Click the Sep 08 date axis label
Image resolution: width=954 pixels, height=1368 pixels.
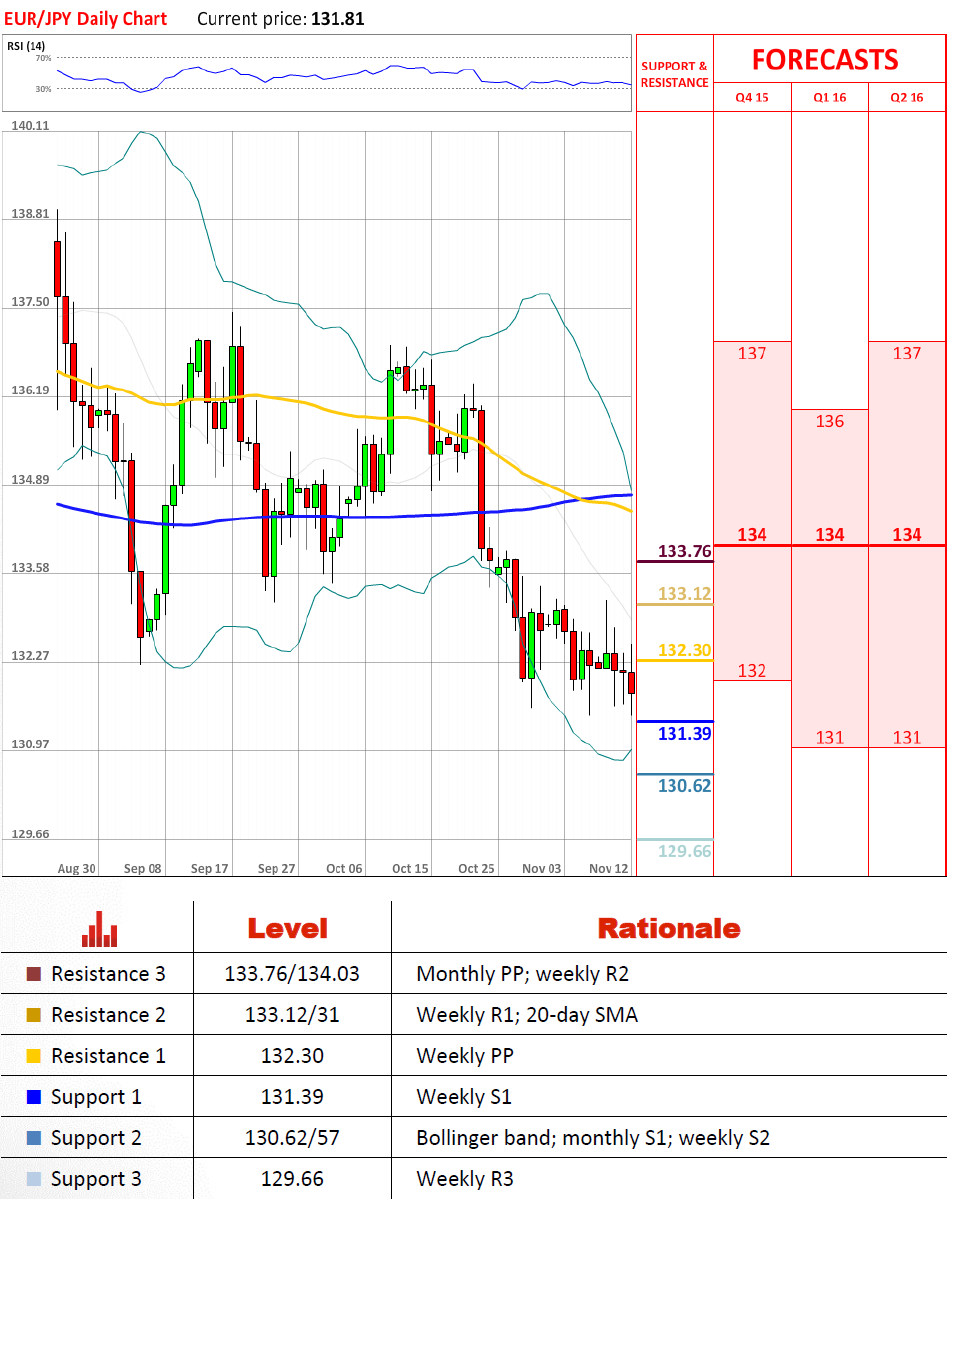(x=143, y=869)
